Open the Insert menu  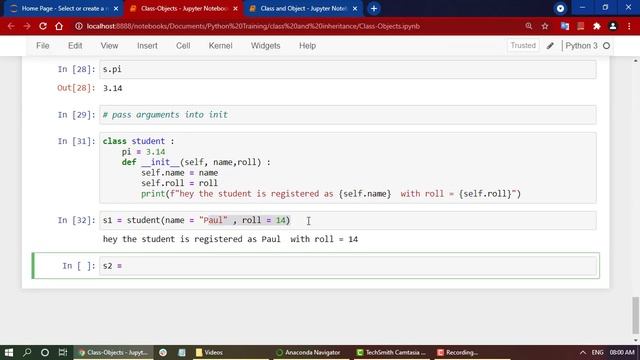point(147,46)
